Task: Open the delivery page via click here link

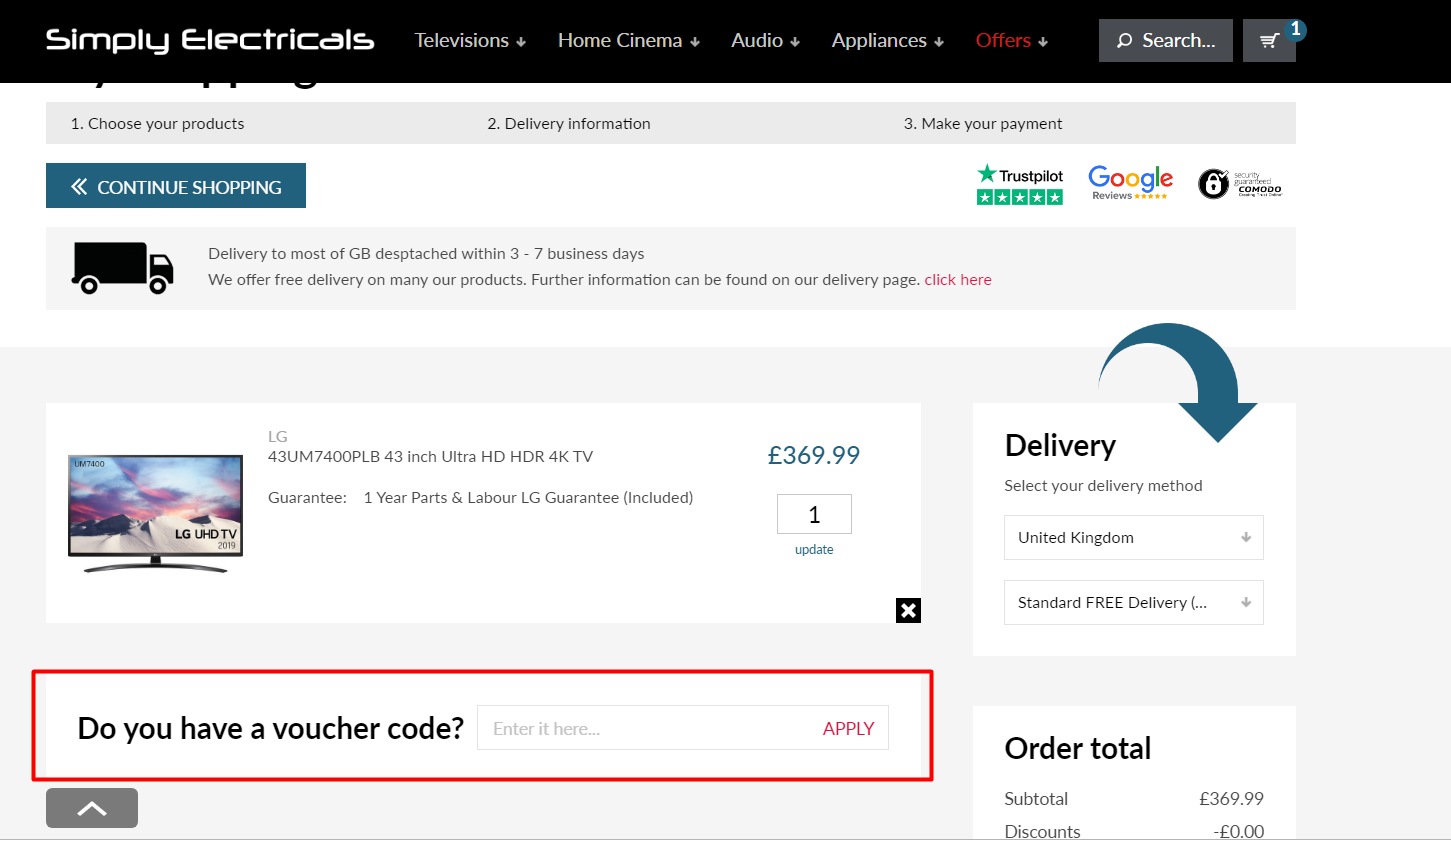Action: click(957, 279)
